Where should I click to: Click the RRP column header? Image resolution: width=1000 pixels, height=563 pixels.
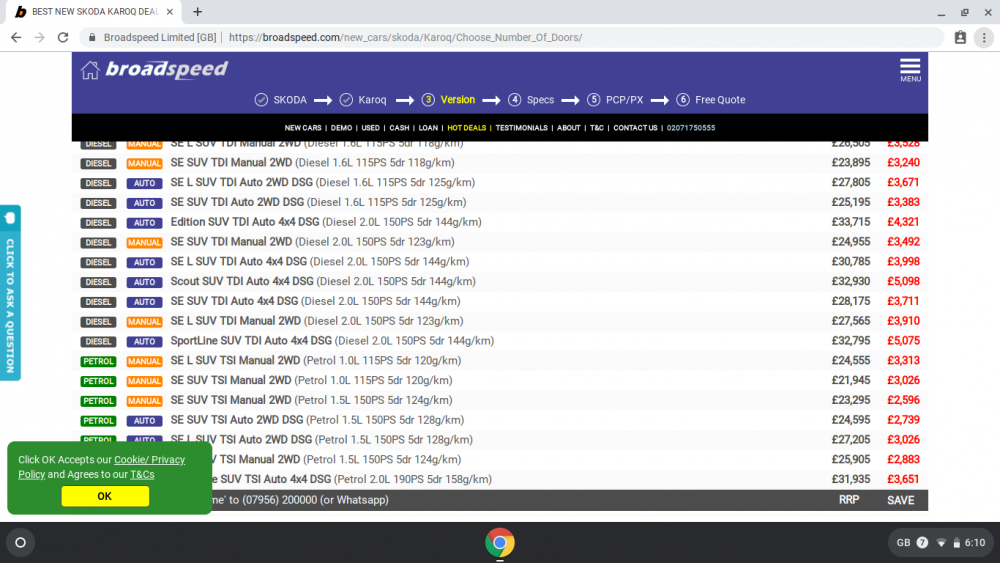tap(849, 501)
